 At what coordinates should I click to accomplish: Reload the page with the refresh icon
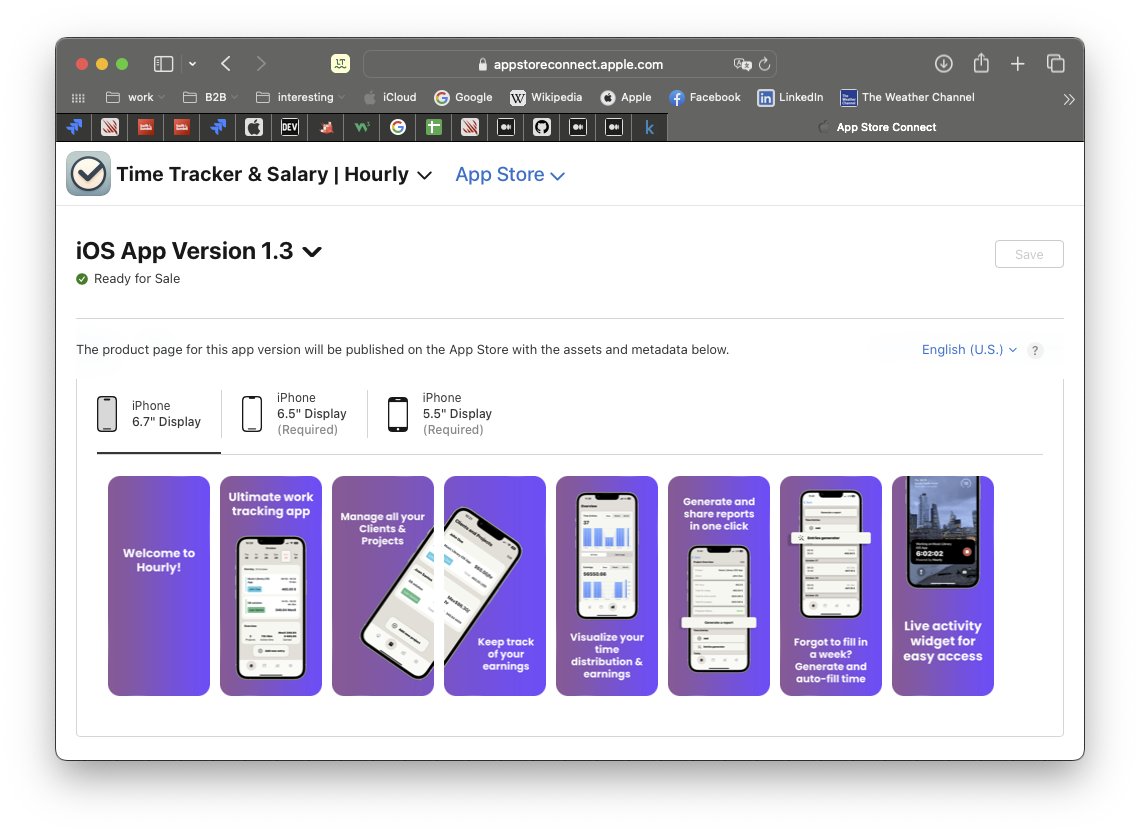764,64
